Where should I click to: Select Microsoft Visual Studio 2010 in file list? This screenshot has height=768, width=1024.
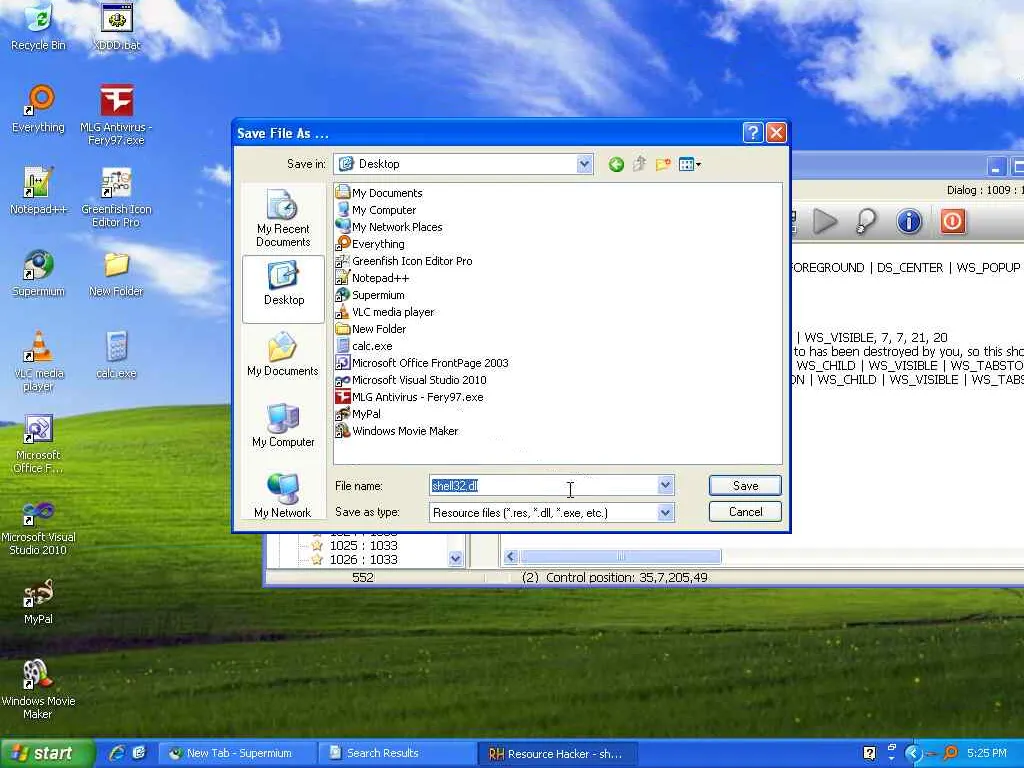(x=411, y=379)
